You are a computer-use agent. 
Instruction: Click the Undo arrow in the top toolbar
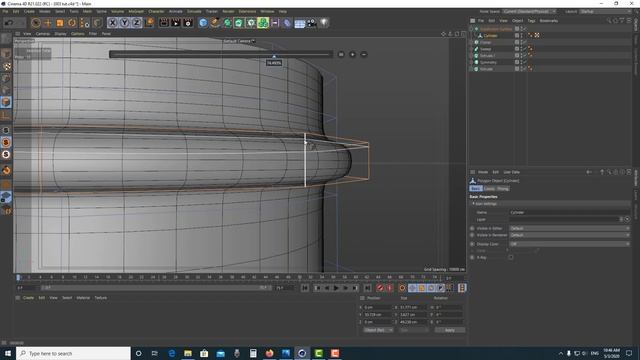pos(9,23)
